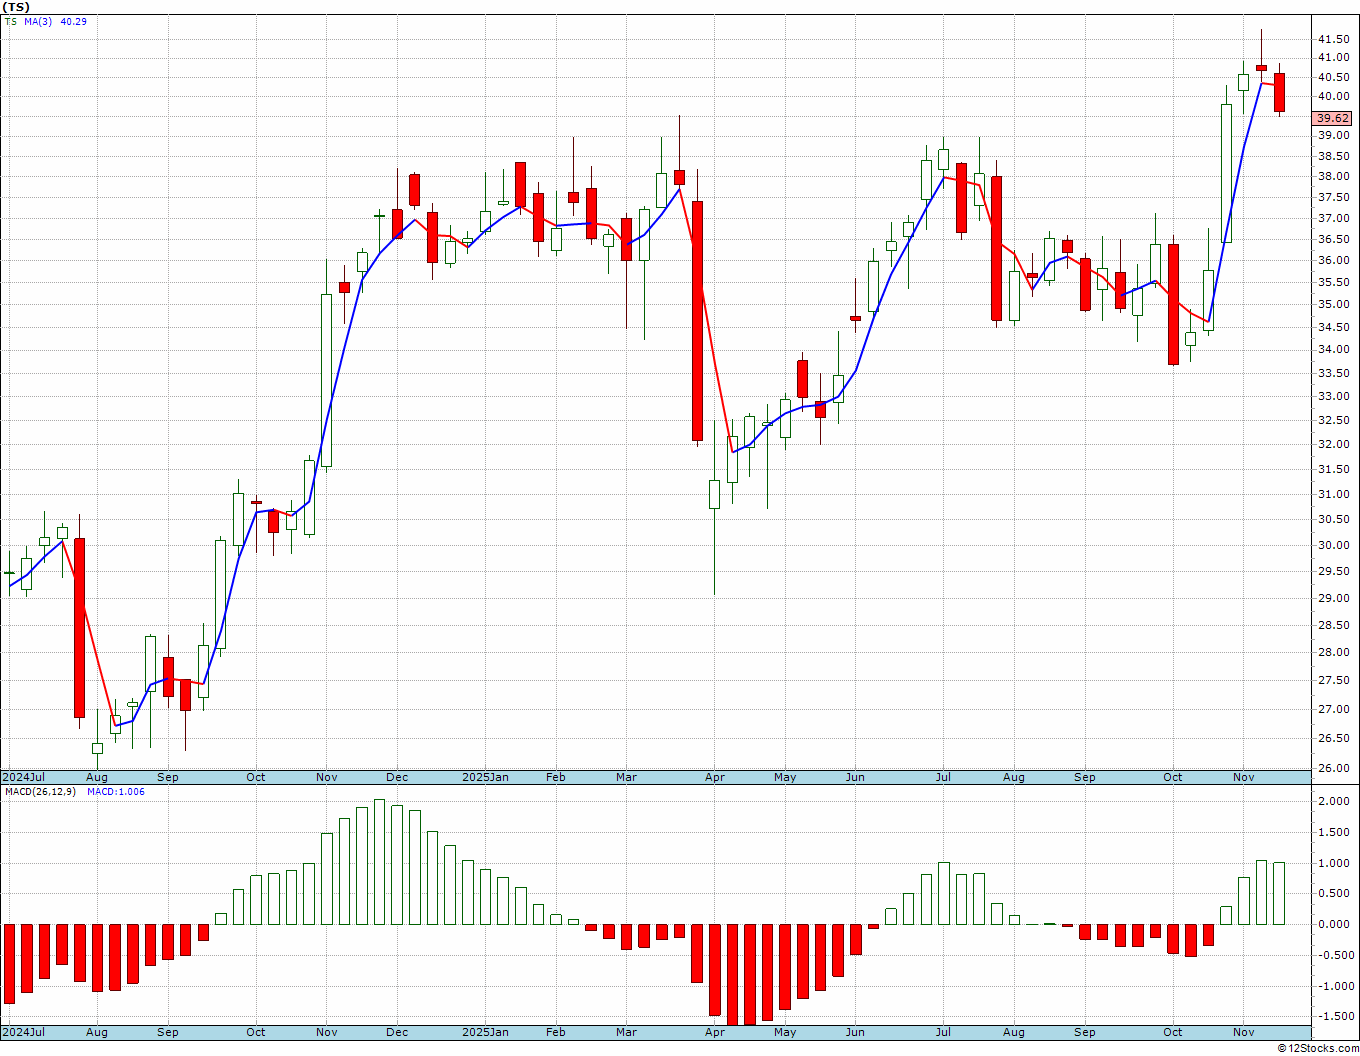Image resolution: width=1360 pixels, height=1056 pixels.
Task: Click the 26.00 price axis label
Action: 1334,768
